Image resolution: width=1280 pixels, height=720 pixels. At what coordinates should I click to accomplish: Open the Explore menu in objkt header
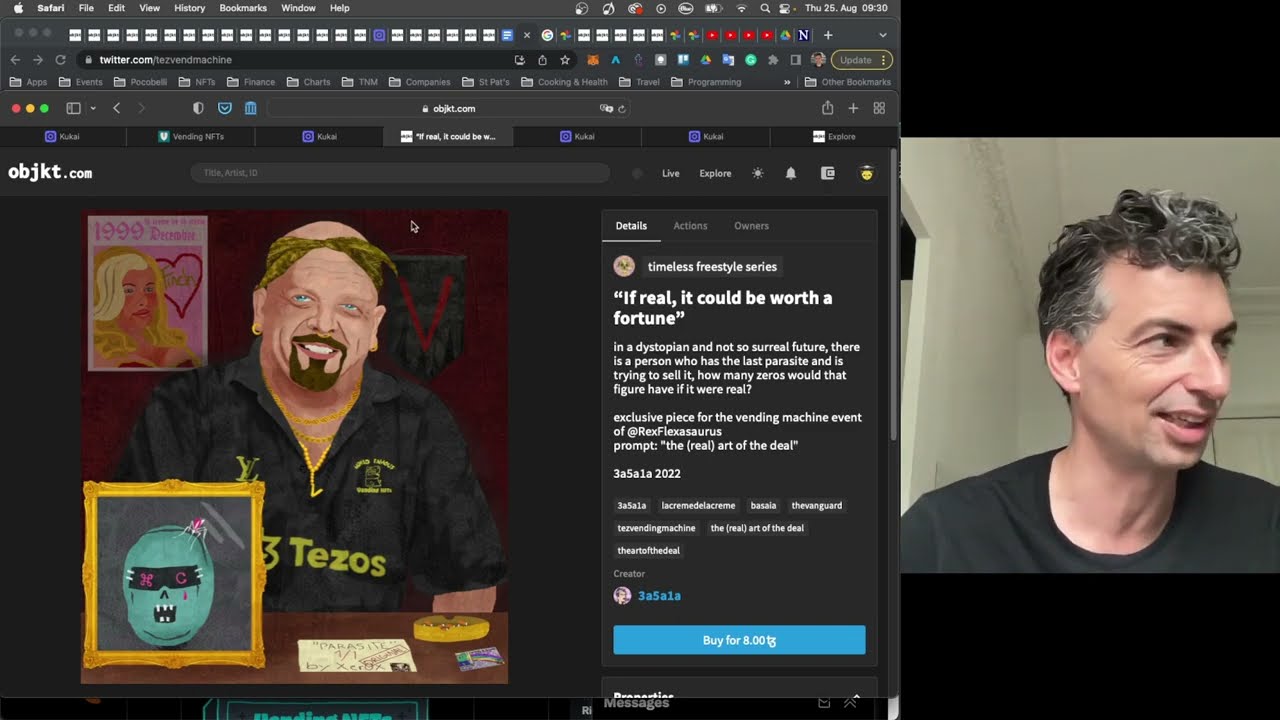[x=715, y=173]
